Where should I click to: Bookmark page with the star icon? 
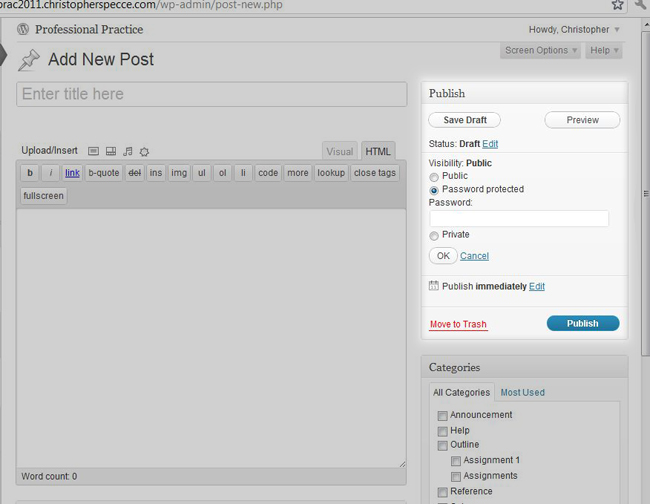click(x=617, y=5)
